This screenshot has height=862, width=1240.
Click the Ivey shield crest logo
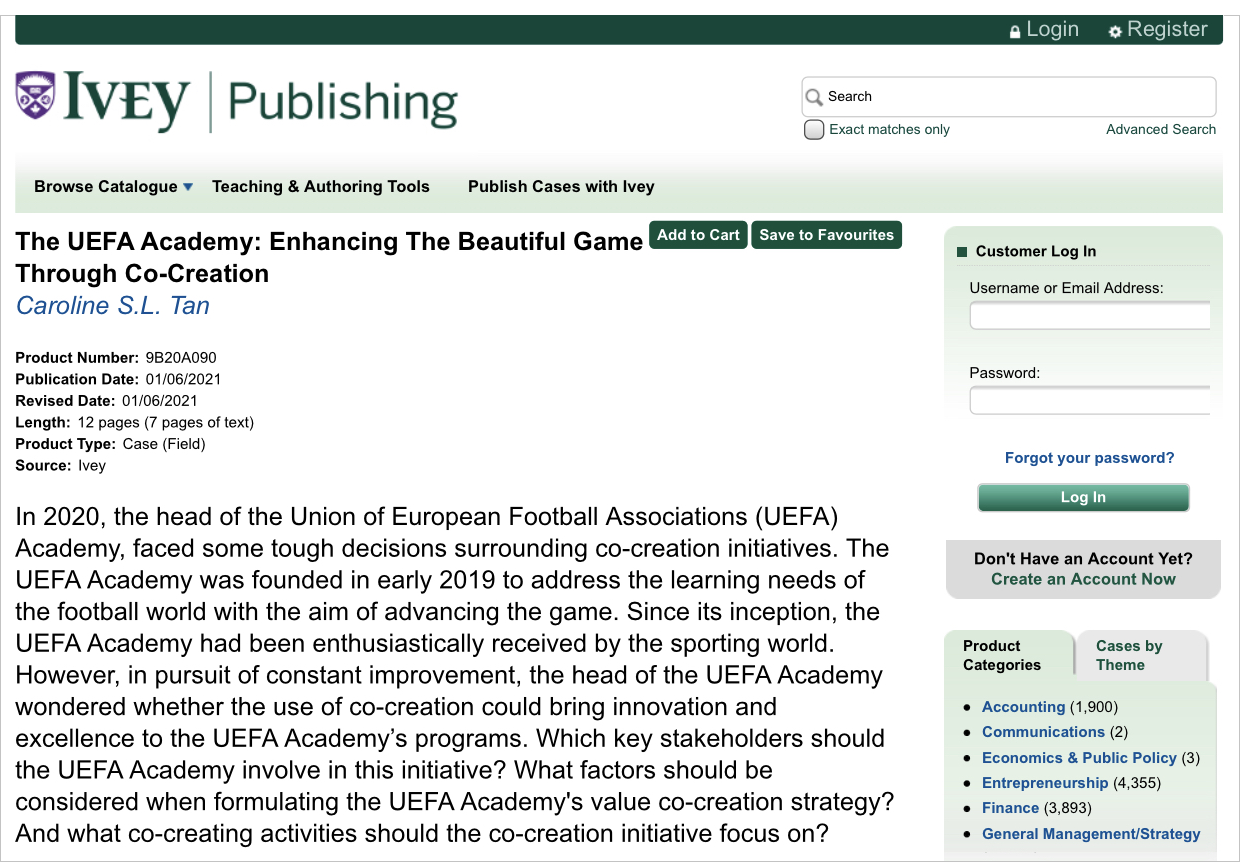pyautogui.click(x=35, y=97)
